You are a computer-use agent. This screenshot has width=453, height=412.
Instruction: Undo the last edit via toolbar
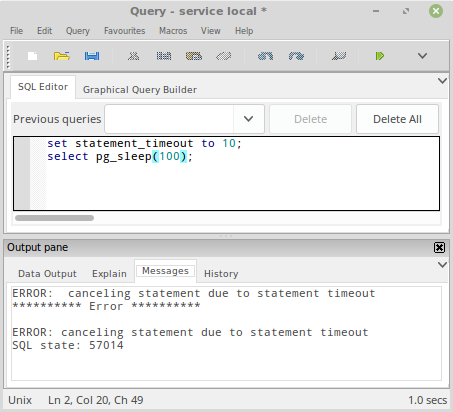point(265,56)
